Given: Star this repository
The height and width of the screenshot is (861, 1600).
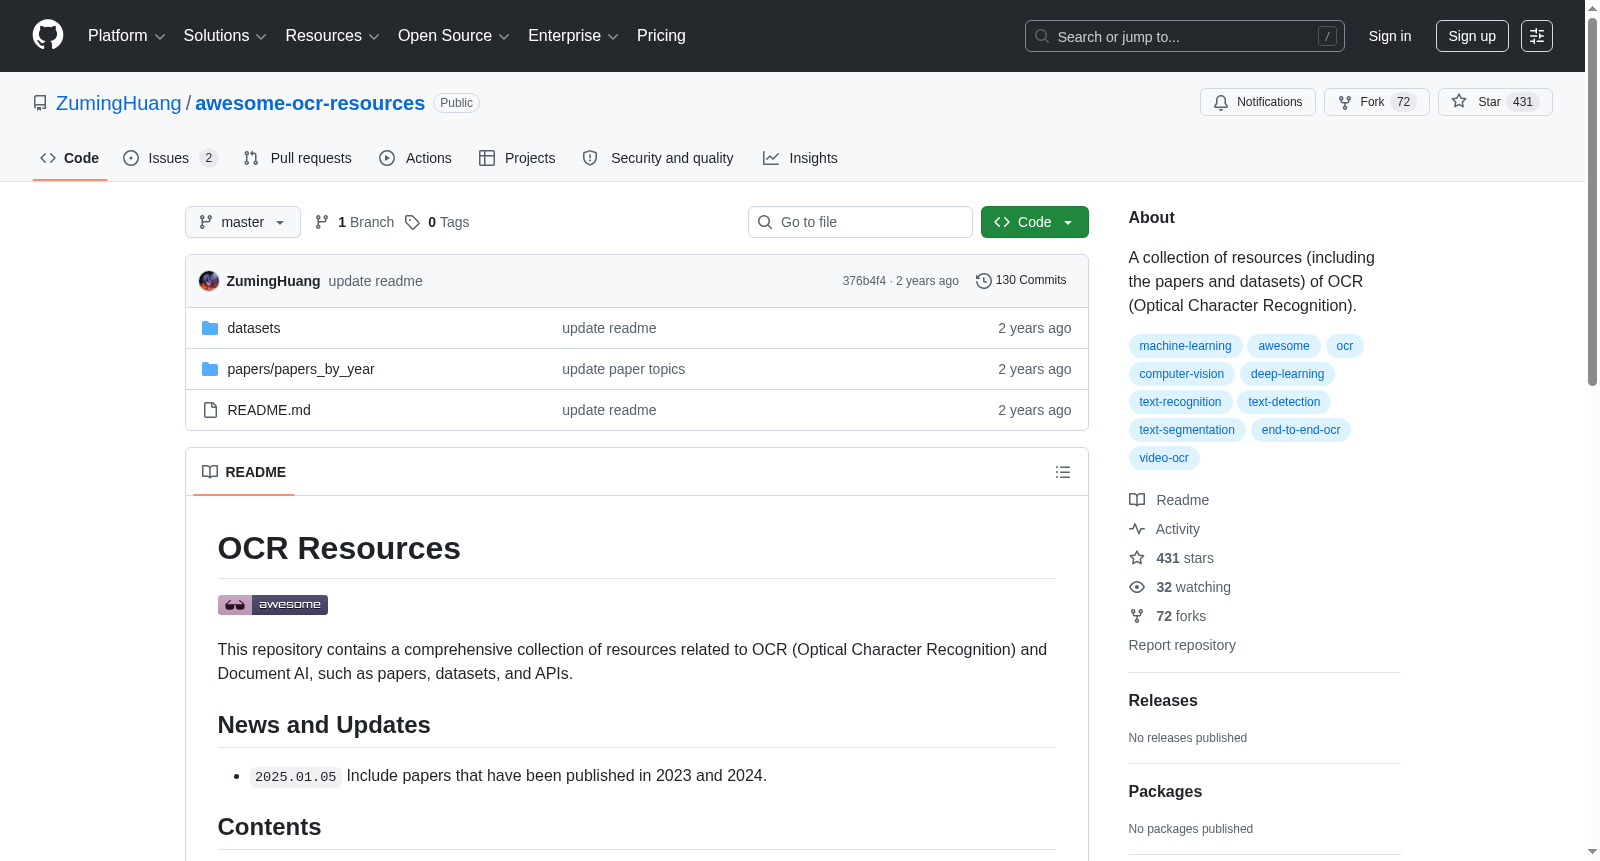Looking at the screenshot, I should tap(1494, 102).
